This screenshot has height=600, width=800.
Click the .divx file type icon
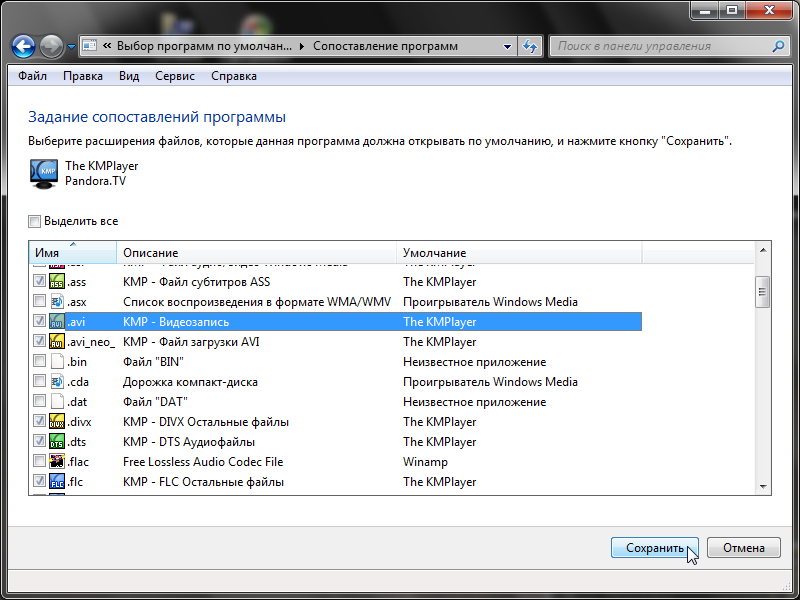coord(57,421)
